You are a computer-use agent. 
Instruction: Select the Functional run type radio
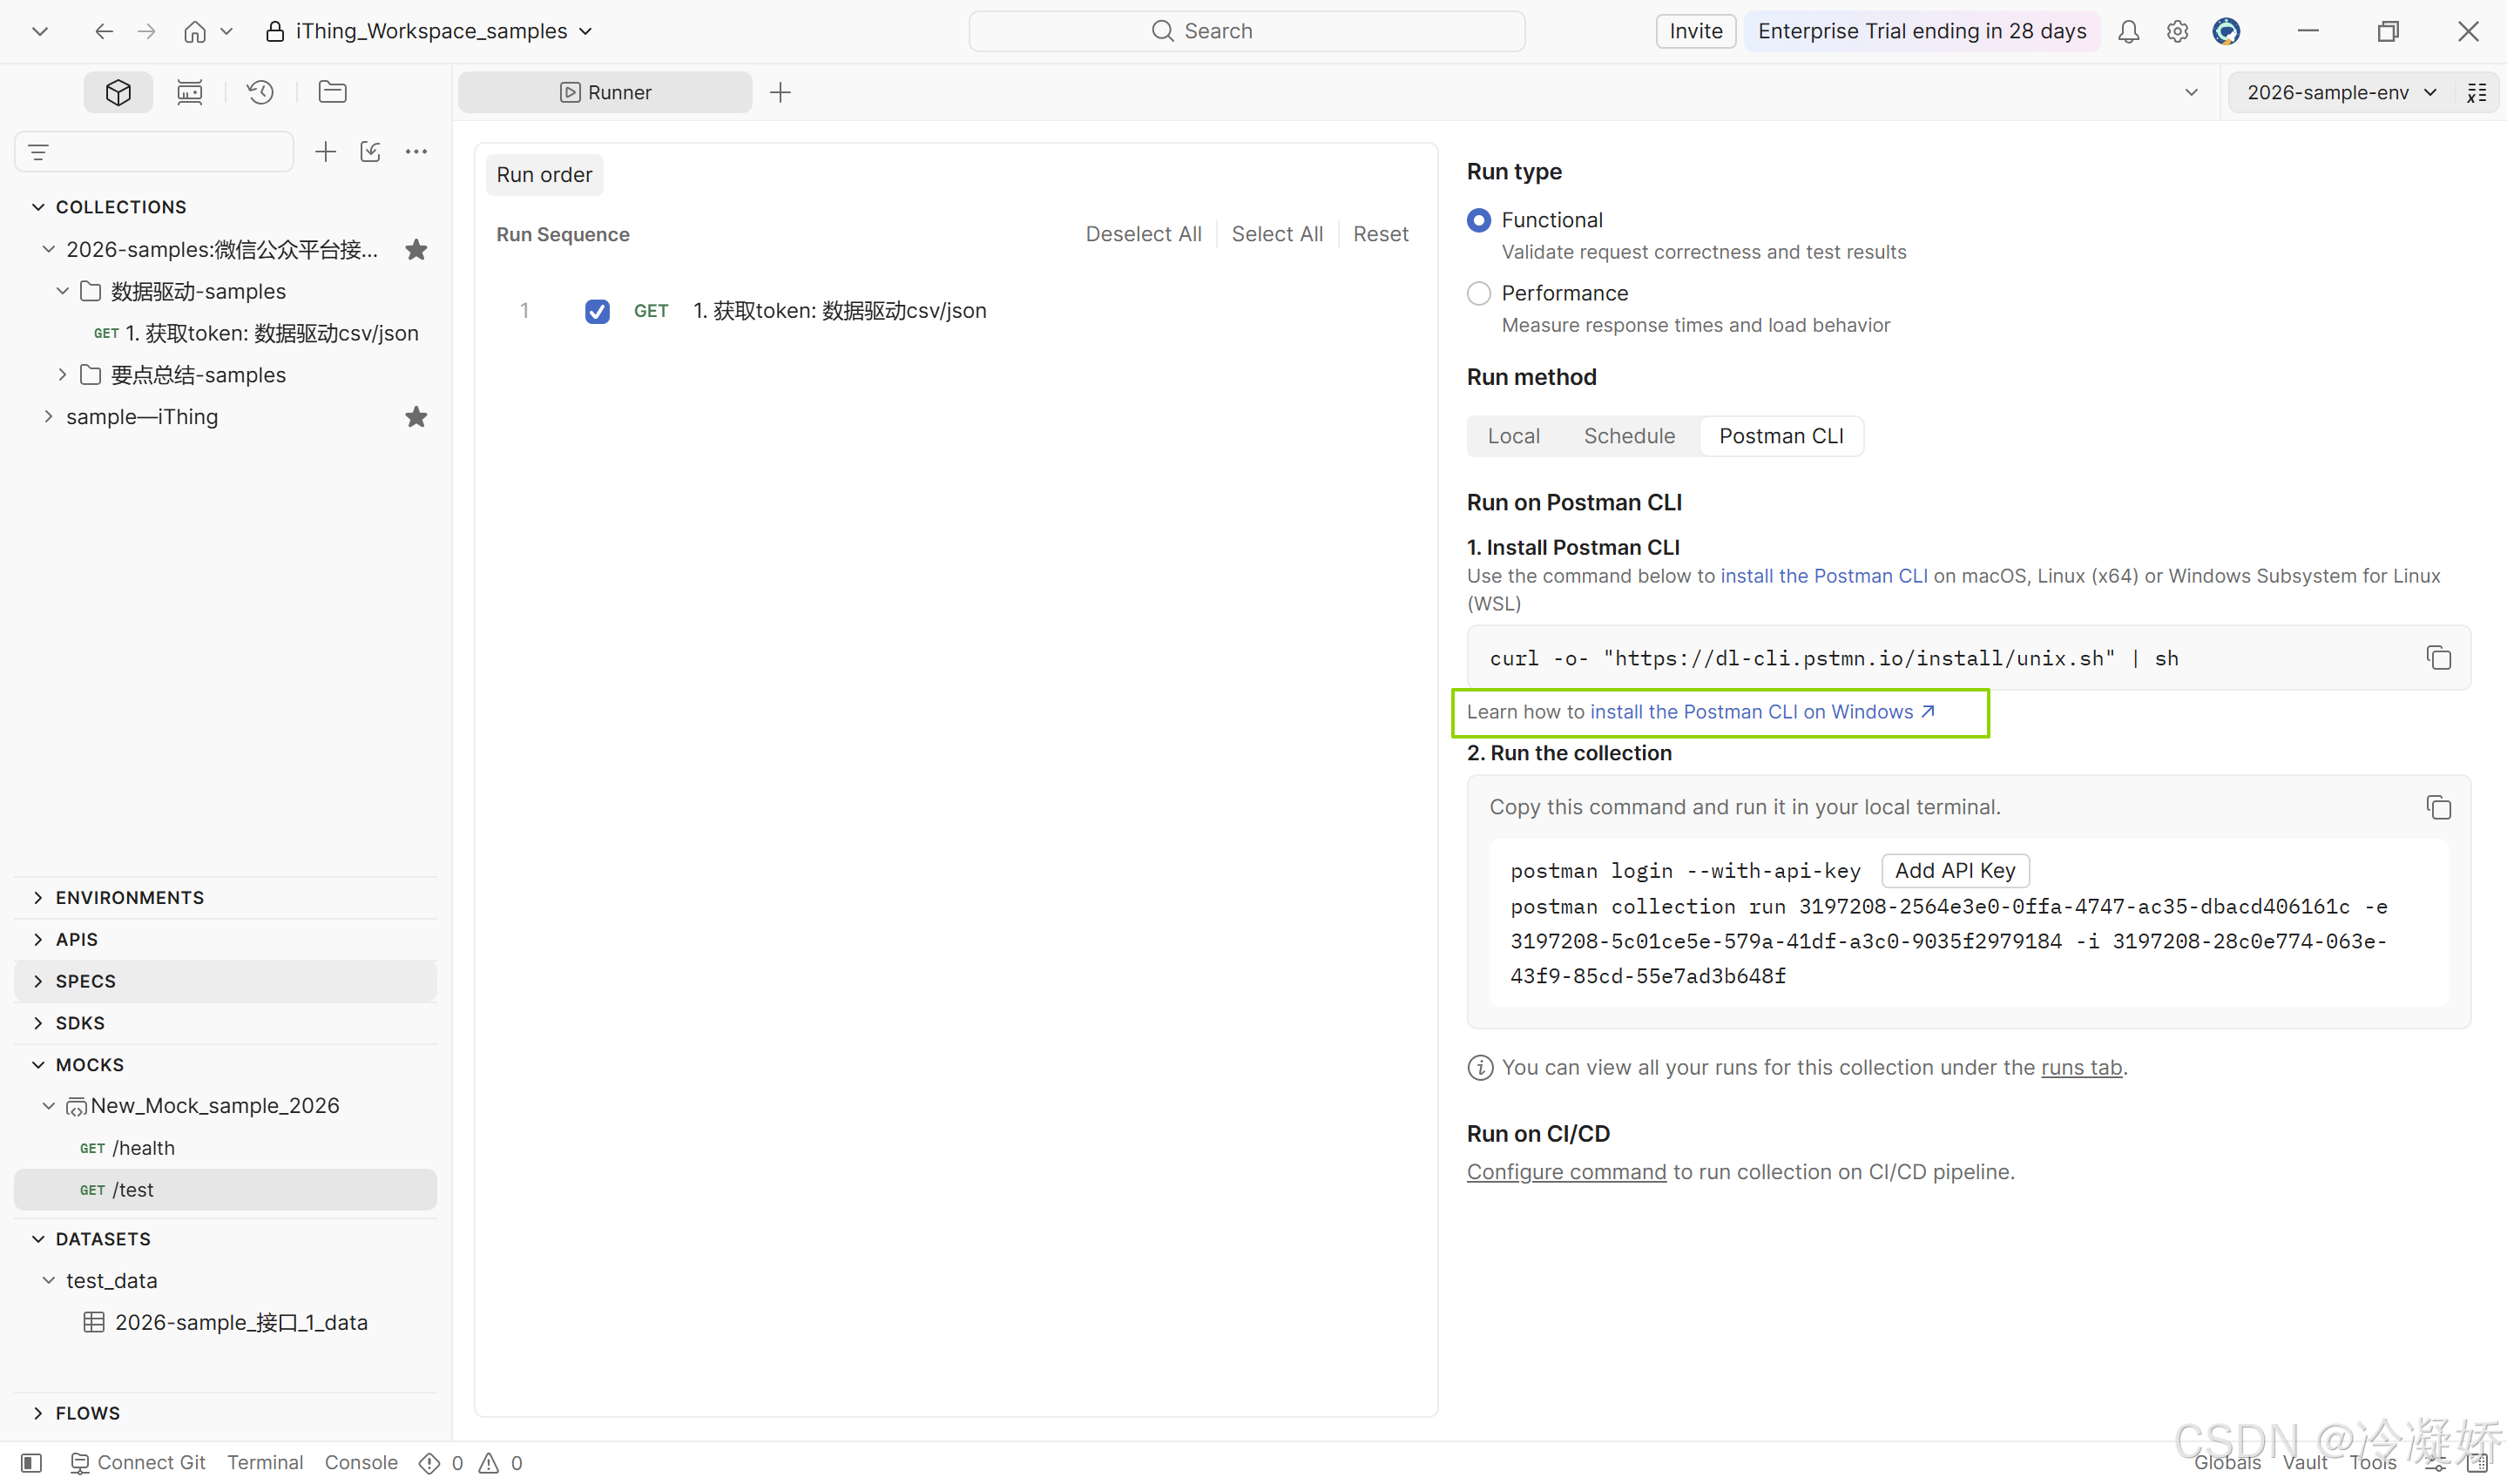point(1478,220)
